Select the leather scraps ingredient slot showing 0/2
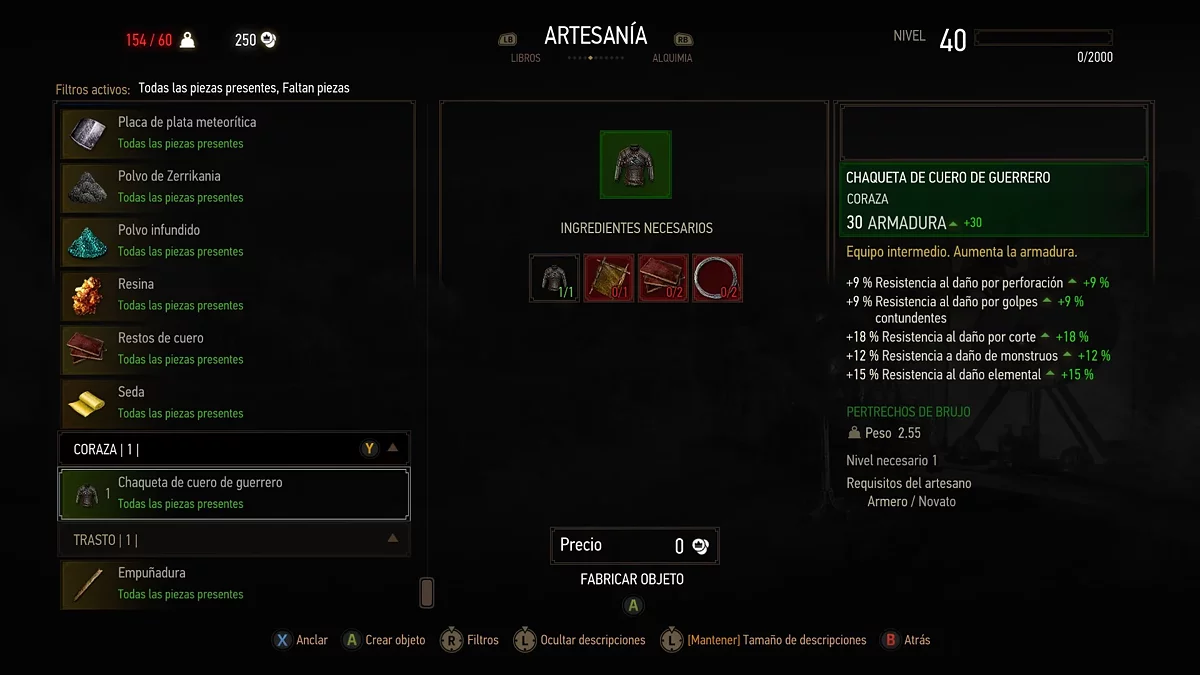Screen dimensions: 1200x675 click(x=663, y=278)
